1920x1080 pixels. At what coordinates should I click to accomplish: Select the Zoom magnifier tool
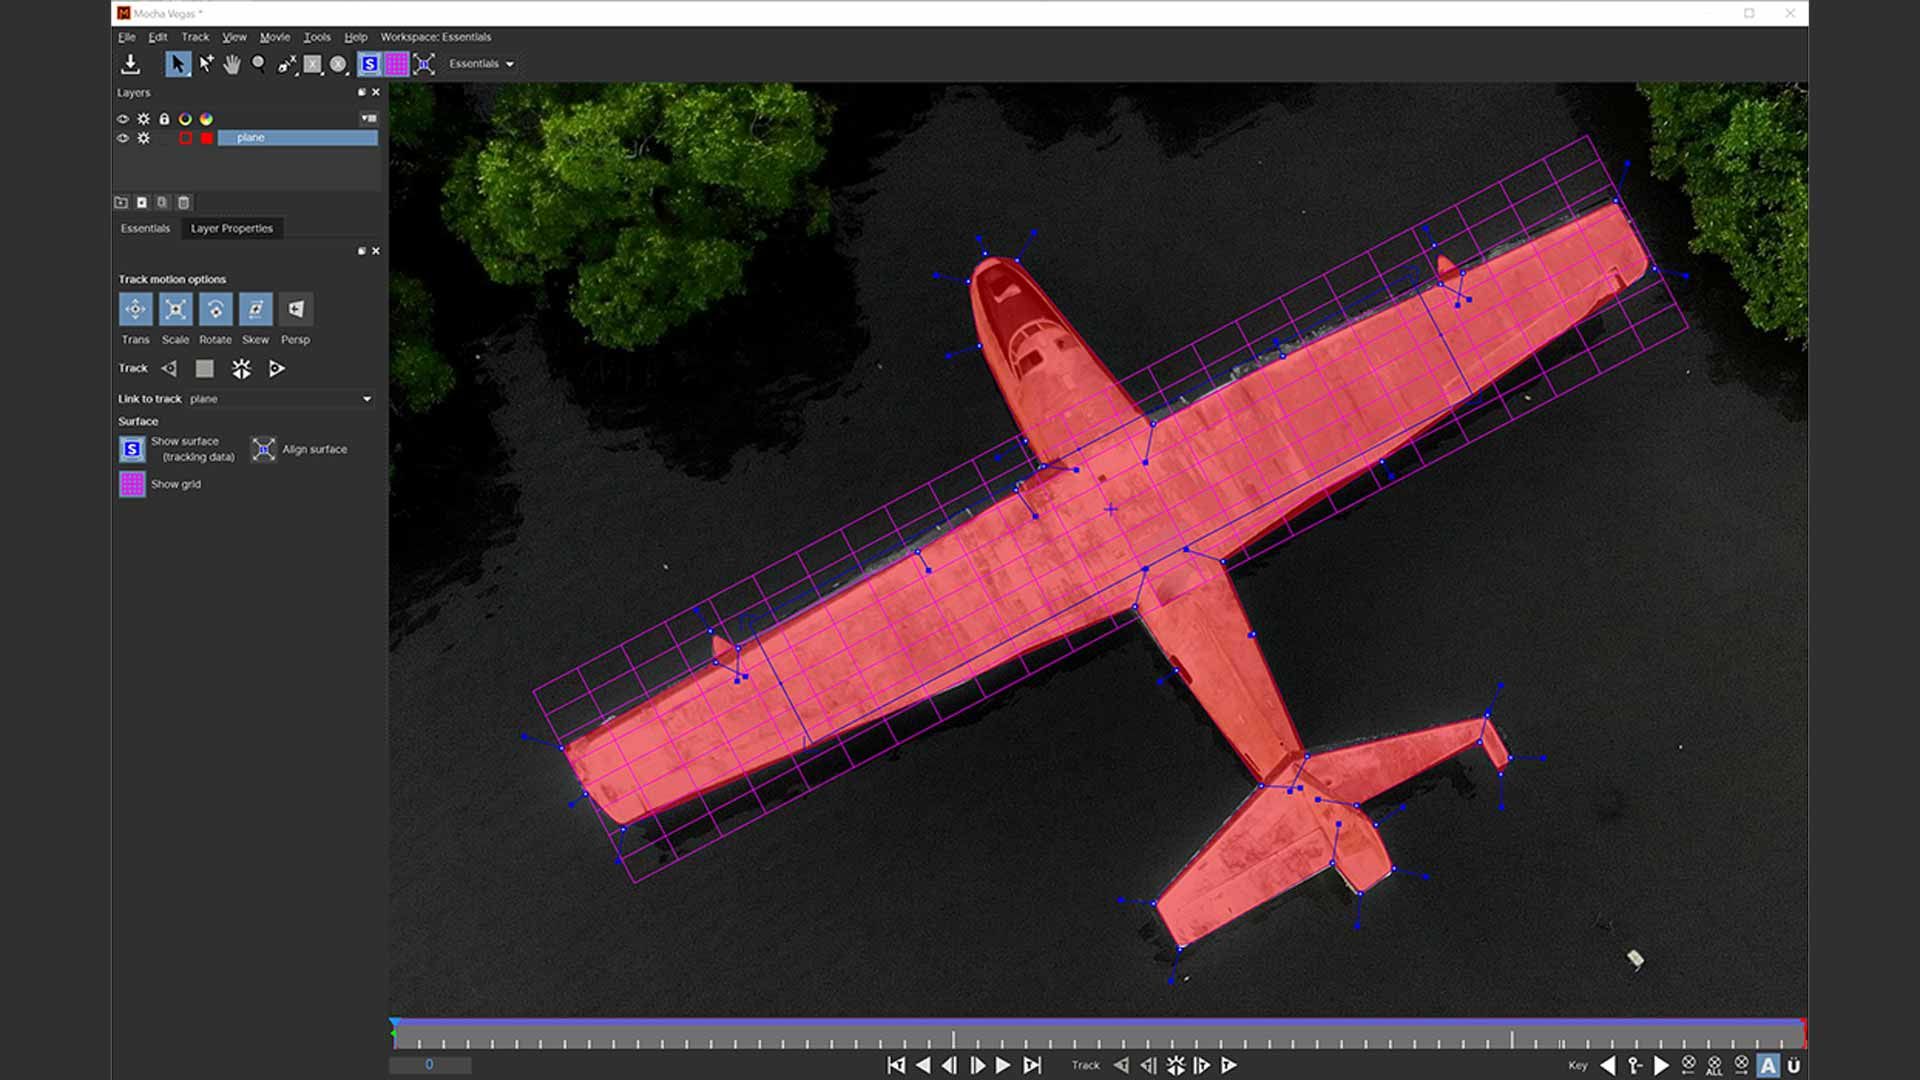click(259, 64)
